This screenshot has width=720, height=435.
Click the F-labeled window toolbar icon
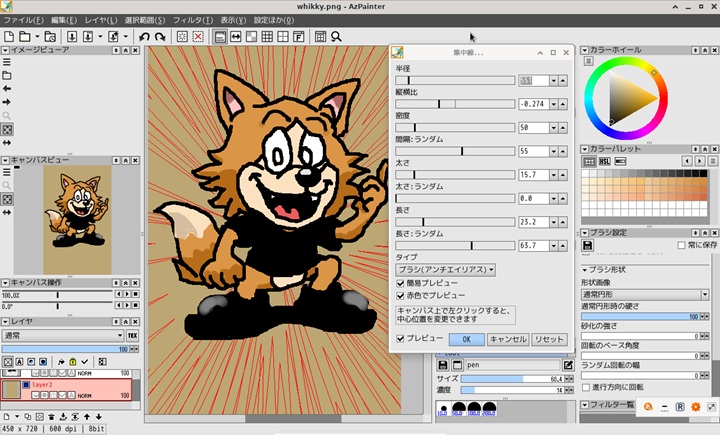(x=298, y=36)
